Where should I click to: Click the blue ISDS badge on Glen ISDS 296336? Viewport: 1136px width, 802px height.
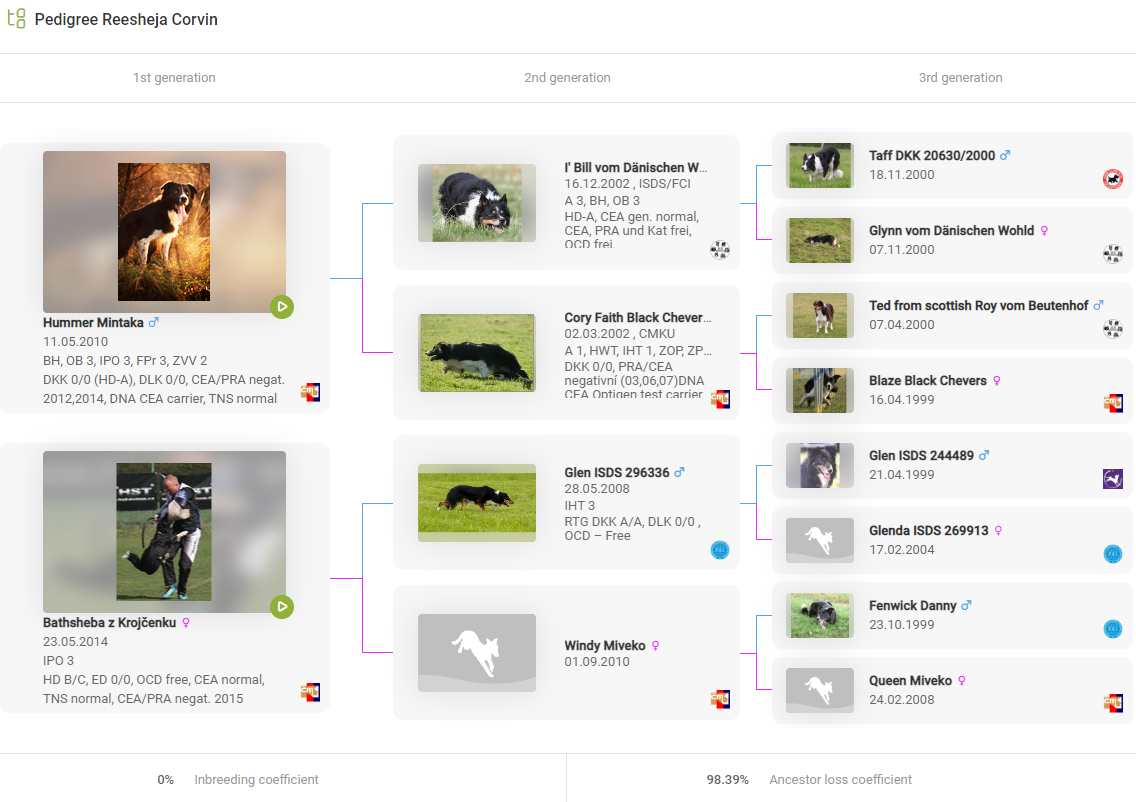point(719,550)
